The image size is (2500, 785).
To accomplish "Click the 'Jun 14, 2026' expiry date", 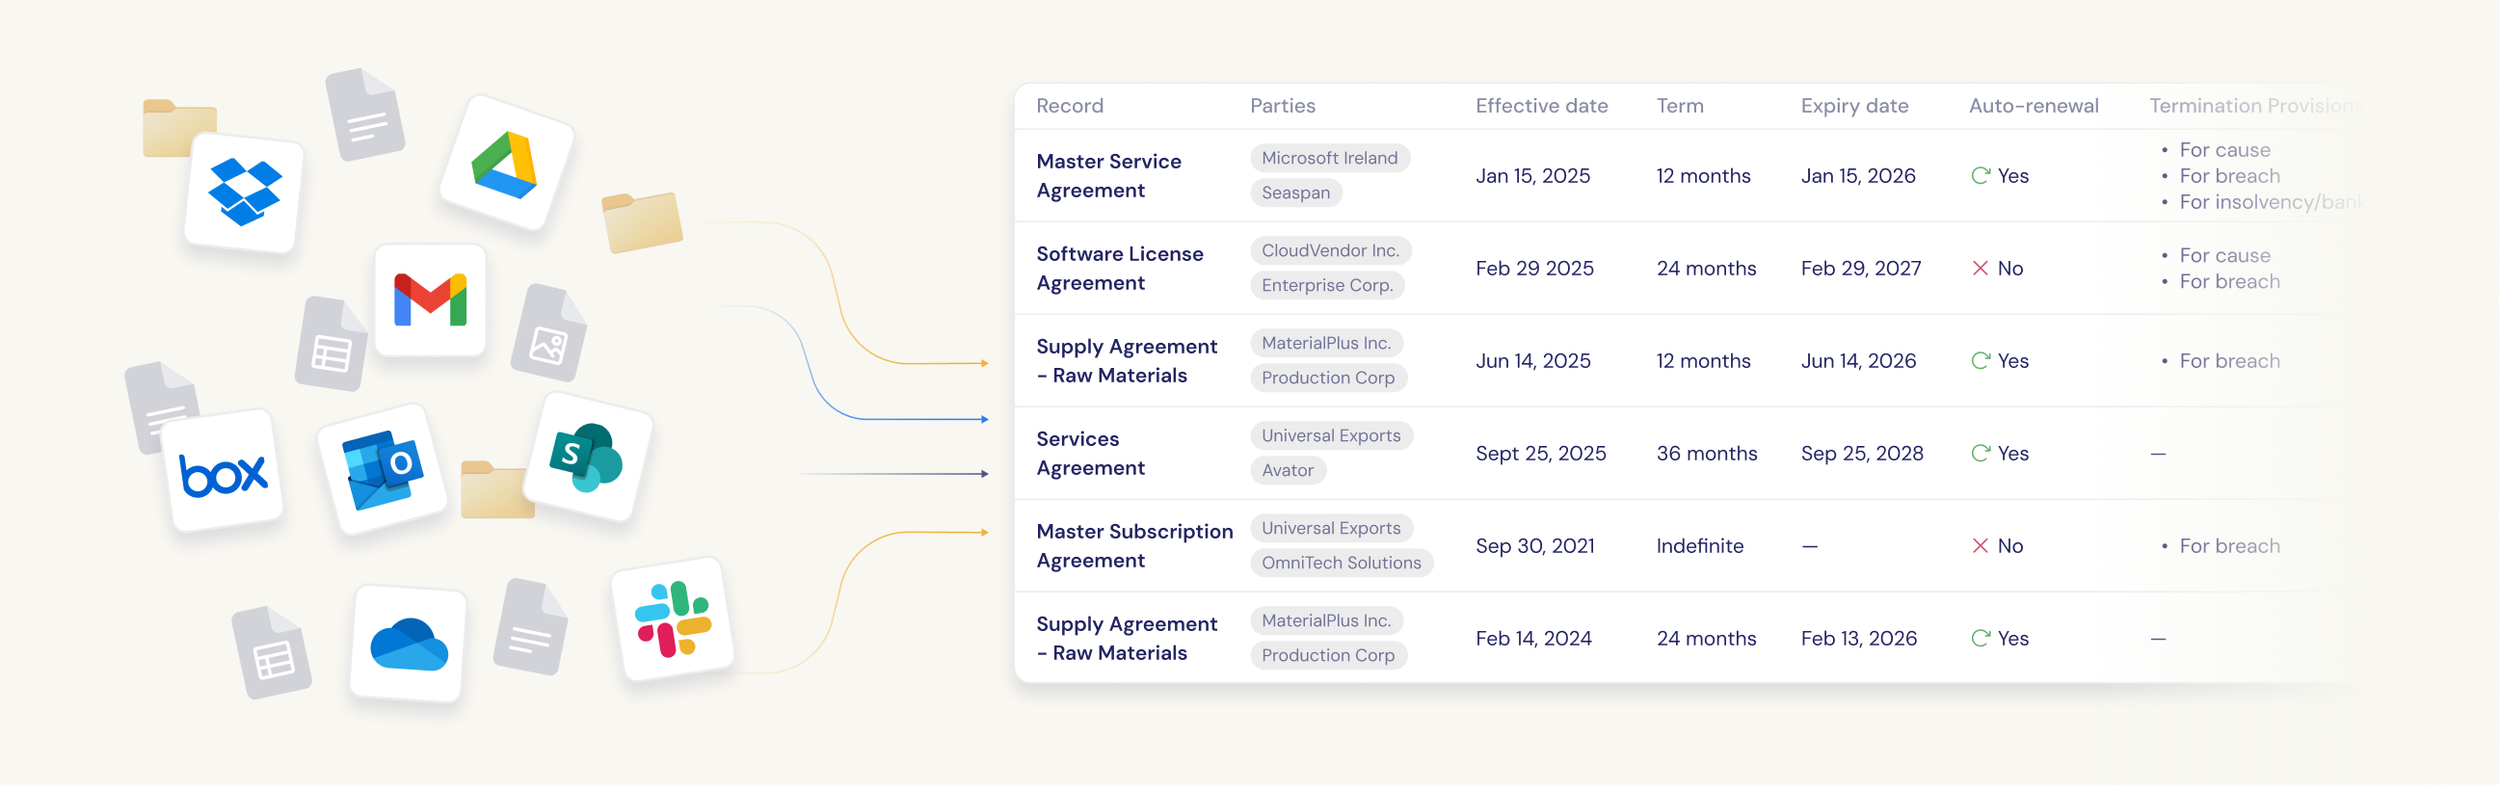I will pos(1859,361).
